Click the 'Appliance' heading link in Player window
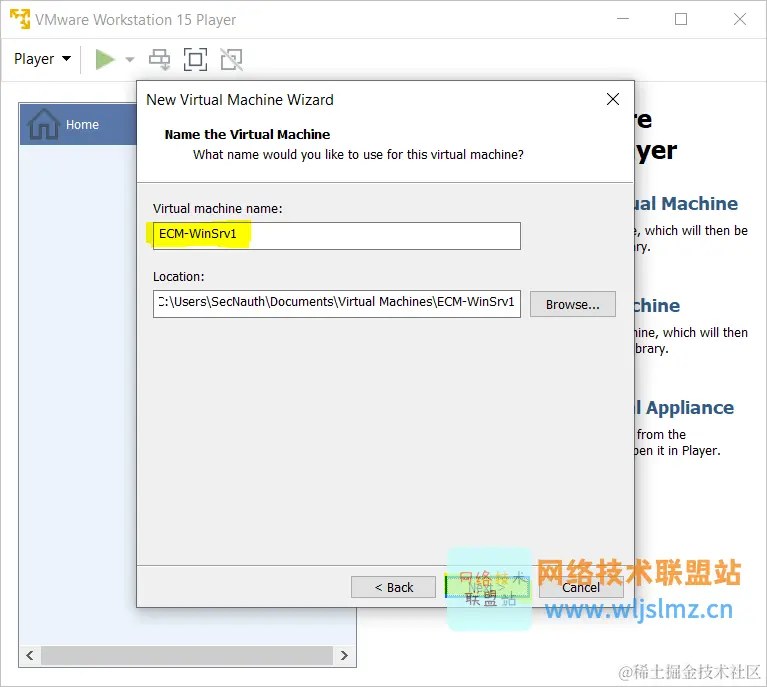Viewport: 767px width, 687px height. pyautogui.click(x=685, y=408)
